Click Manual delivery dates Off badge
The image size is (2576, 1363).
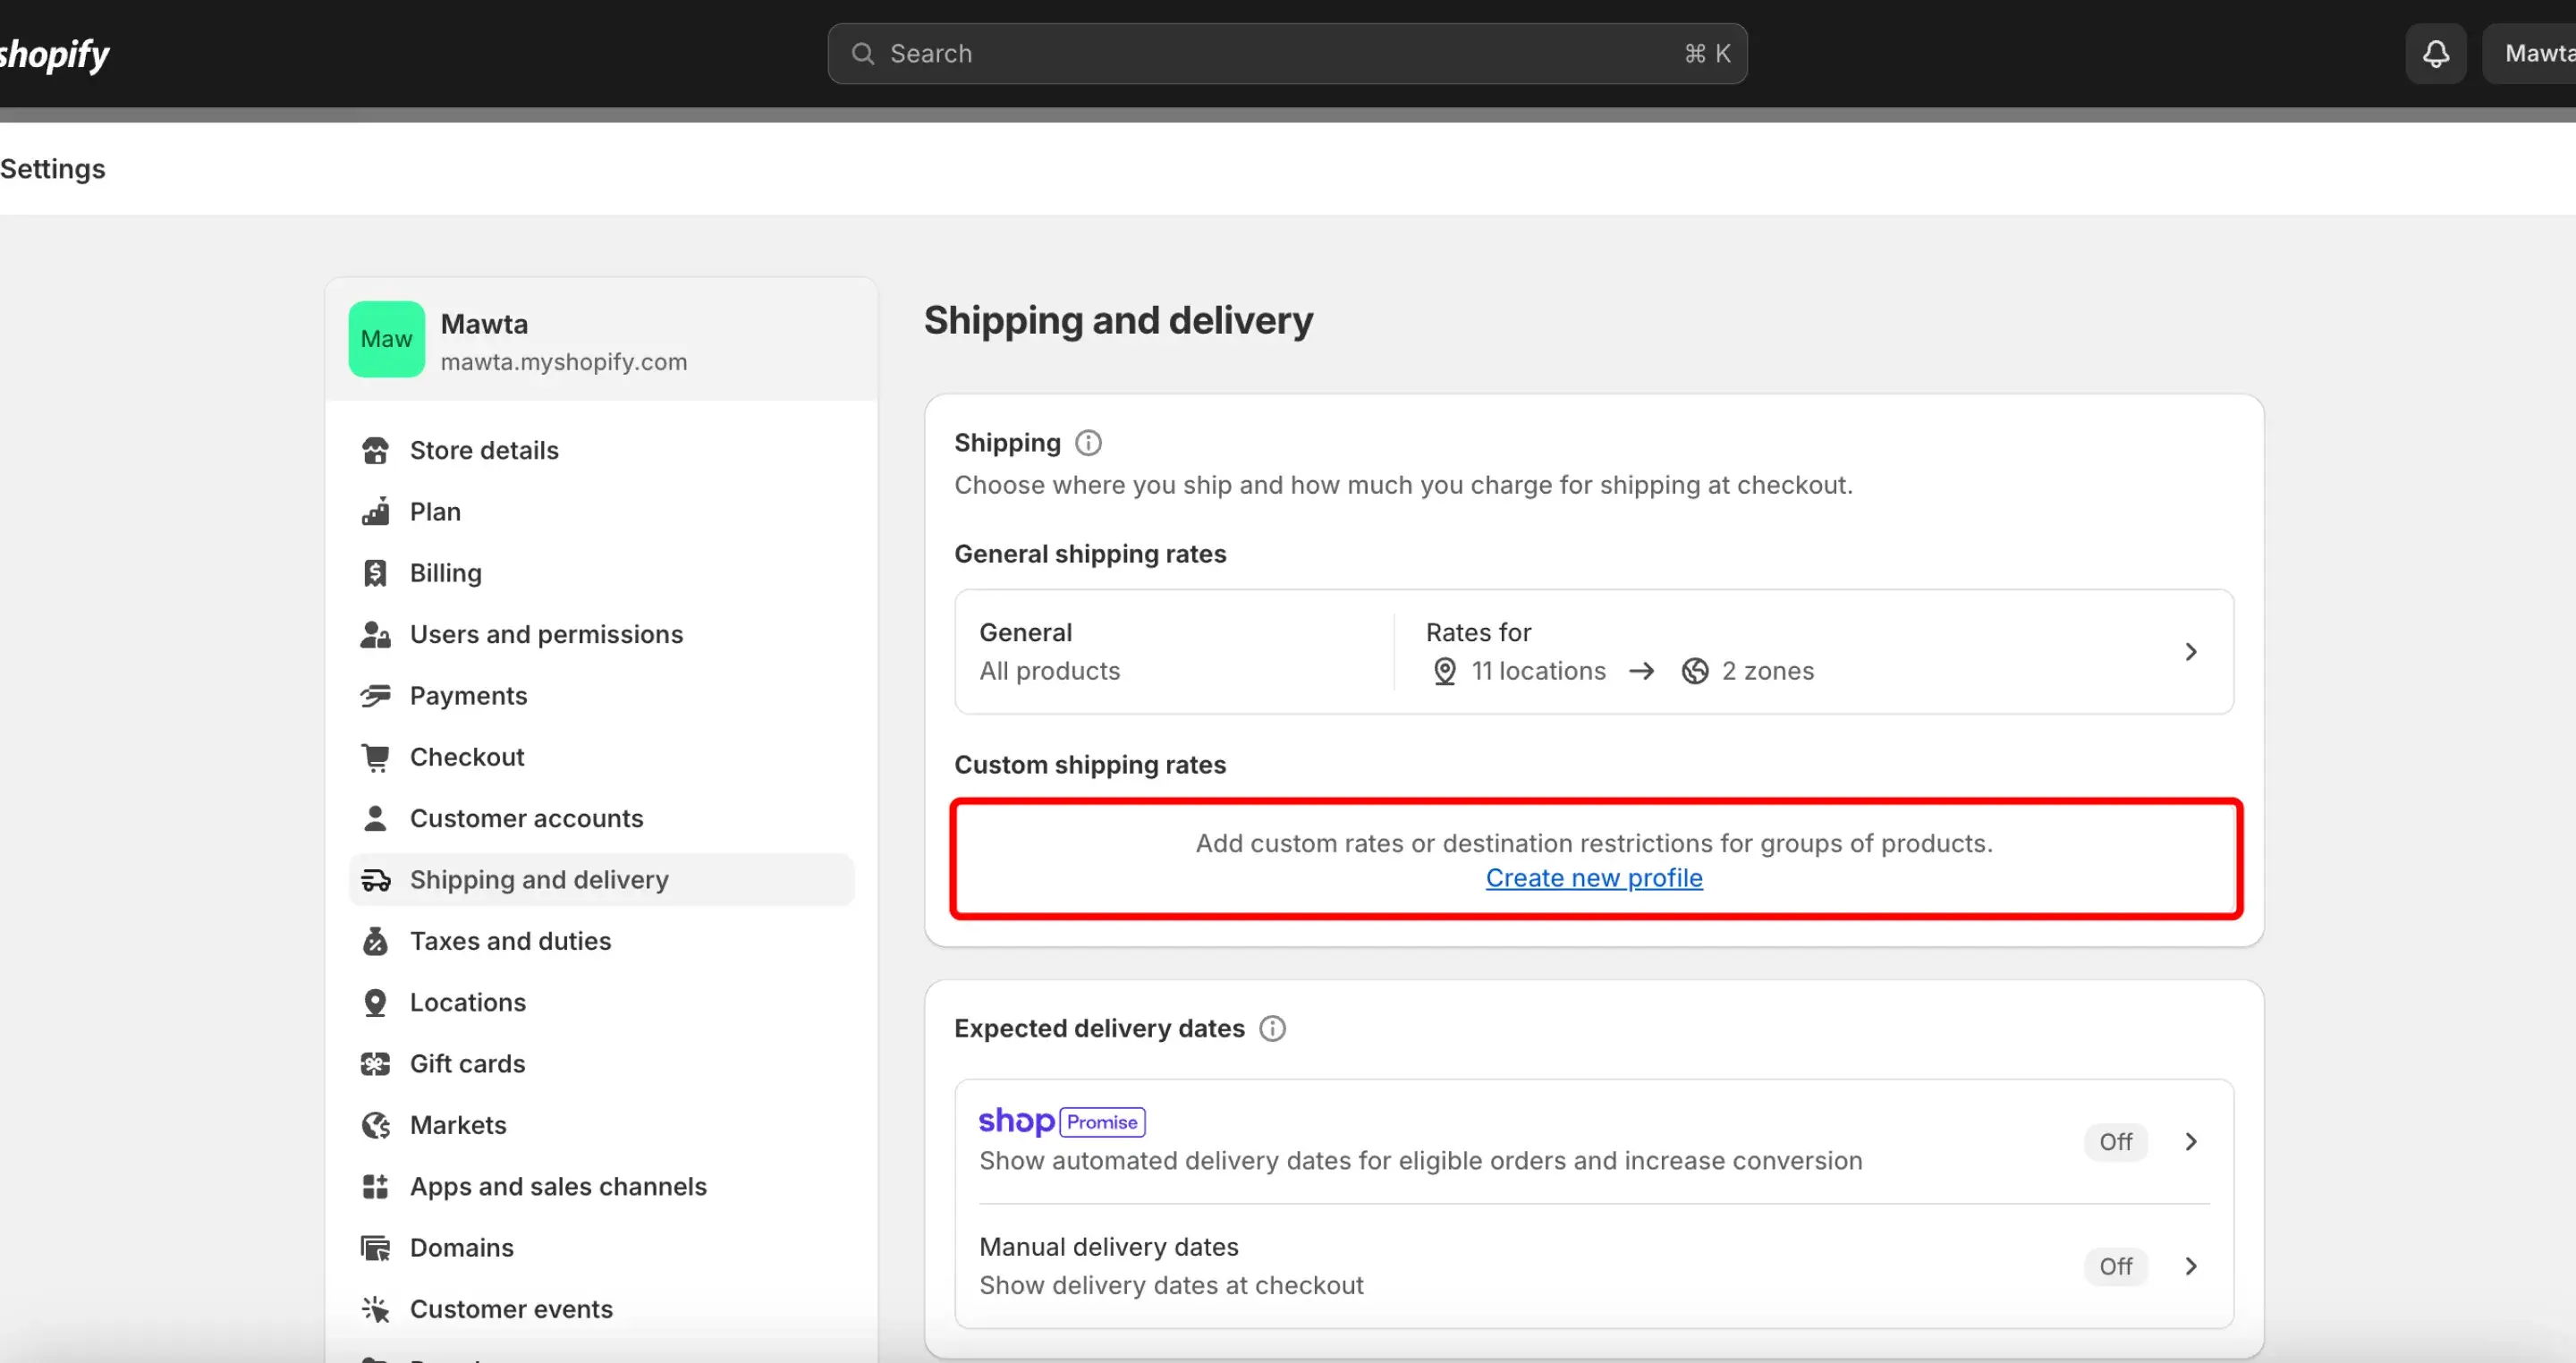[x=2115, y=1267]
